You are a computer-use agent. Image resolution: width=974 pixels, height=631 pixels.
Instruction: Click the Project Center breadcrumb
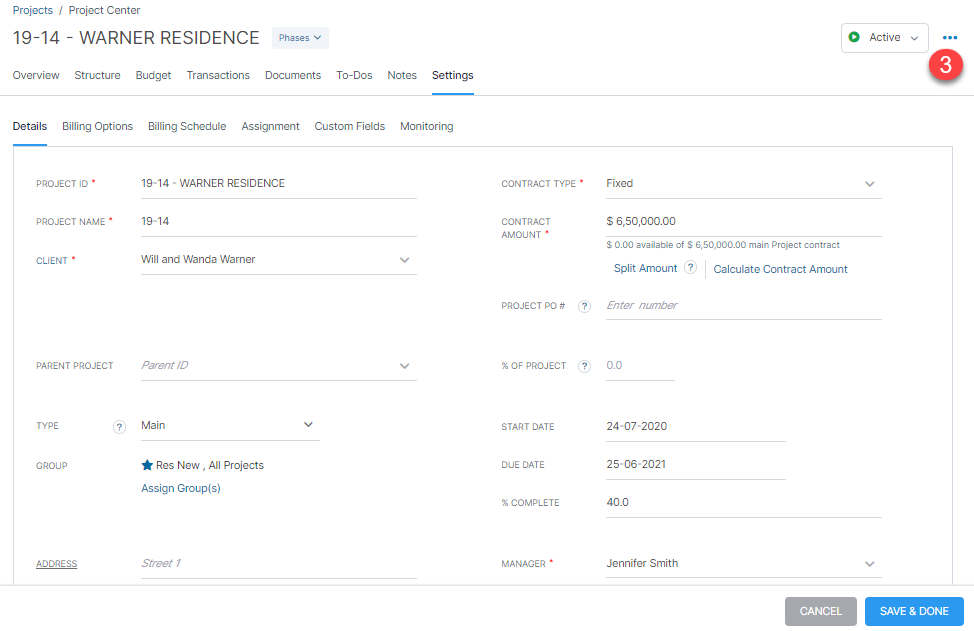tap(104, 10)
